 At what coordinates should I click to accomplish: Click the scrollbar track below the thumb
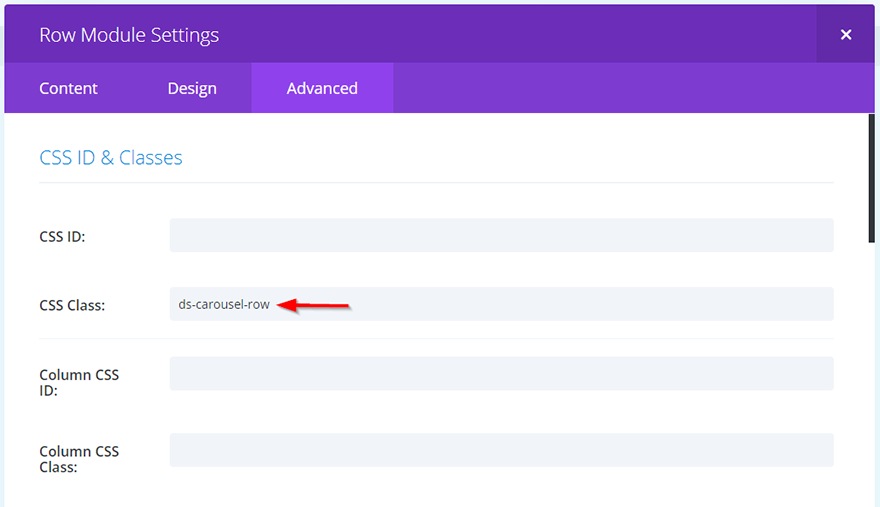(x=871, y=380)
